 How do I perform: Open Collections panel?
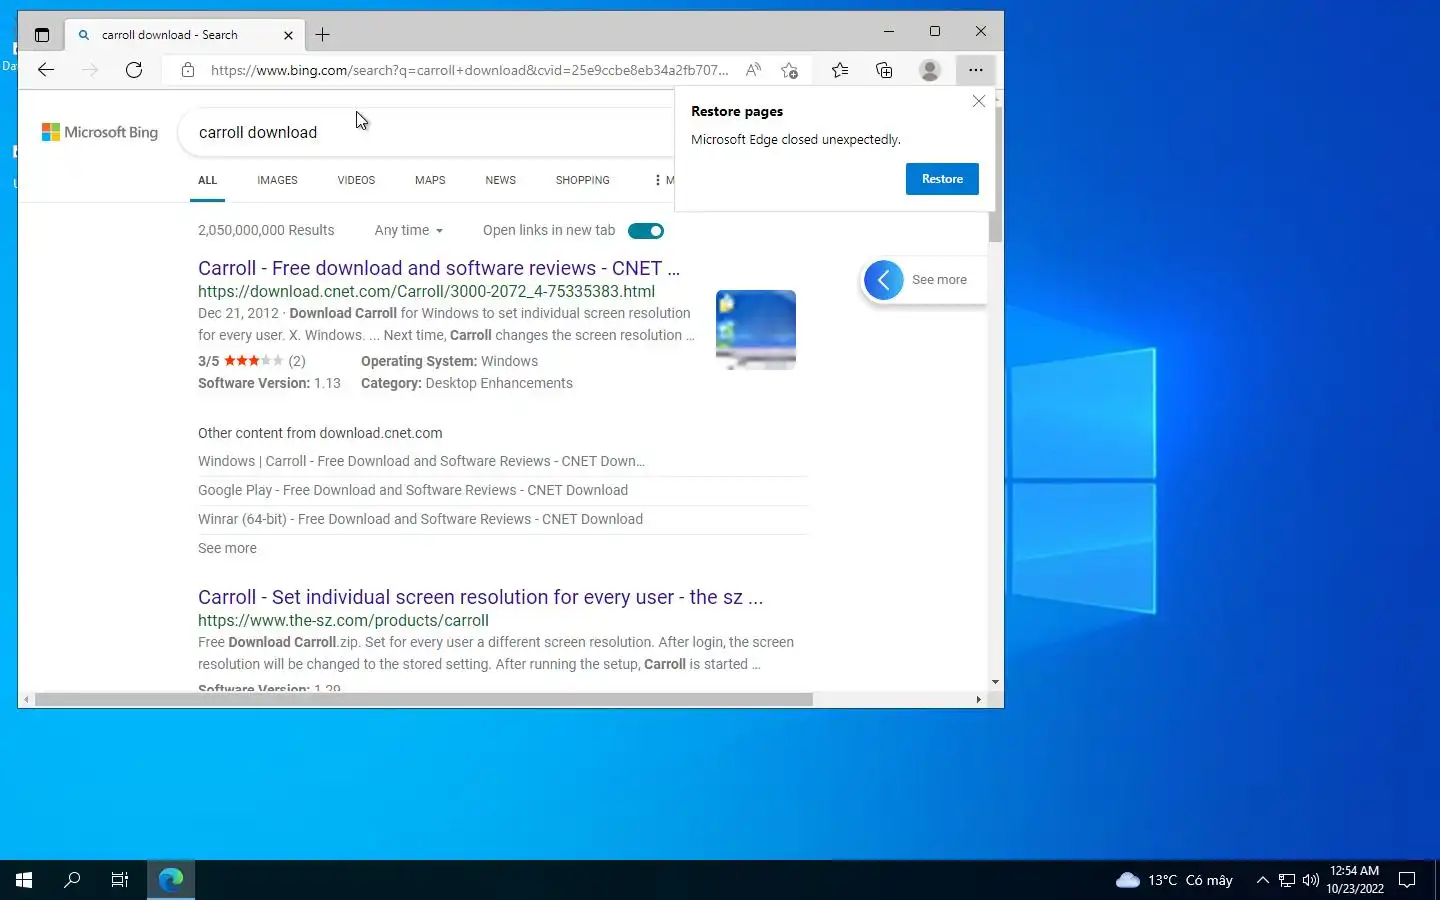[884, 70]
